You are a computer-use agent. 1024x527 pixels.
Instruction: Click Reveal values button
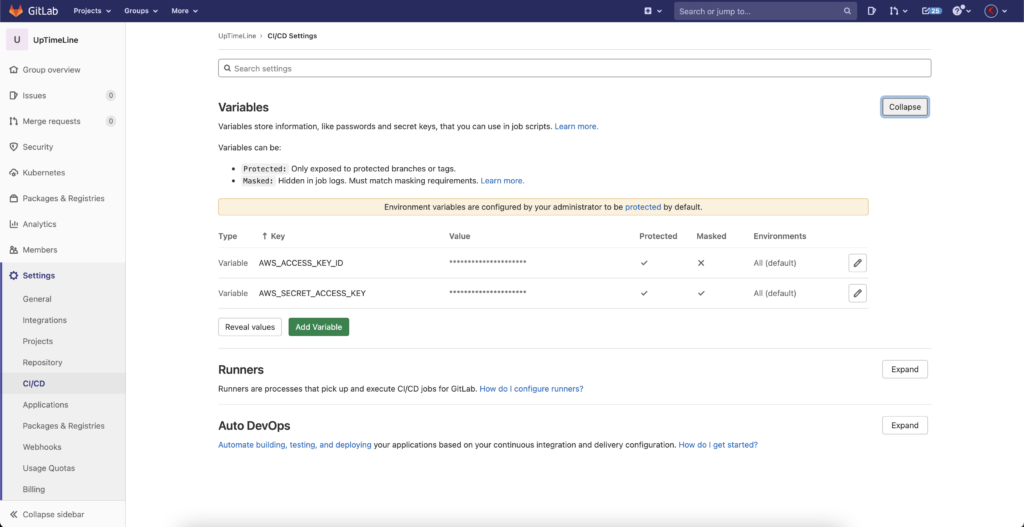click(250, 327)
